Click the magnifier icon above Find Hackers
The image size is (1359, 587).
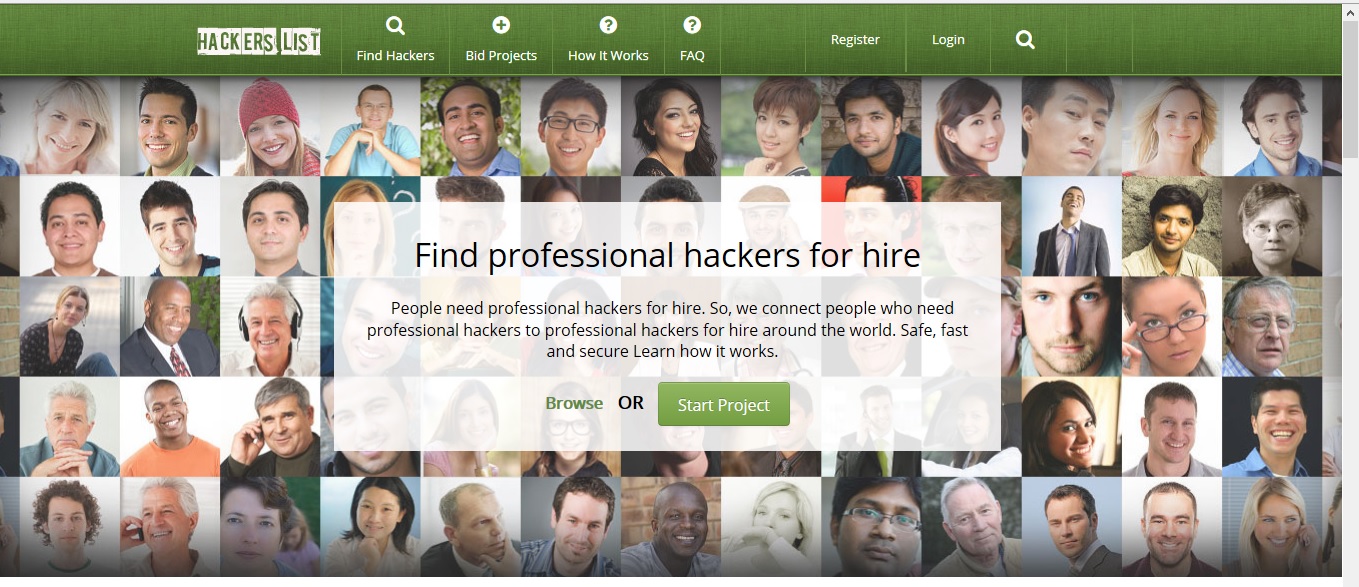click(395, 25)
